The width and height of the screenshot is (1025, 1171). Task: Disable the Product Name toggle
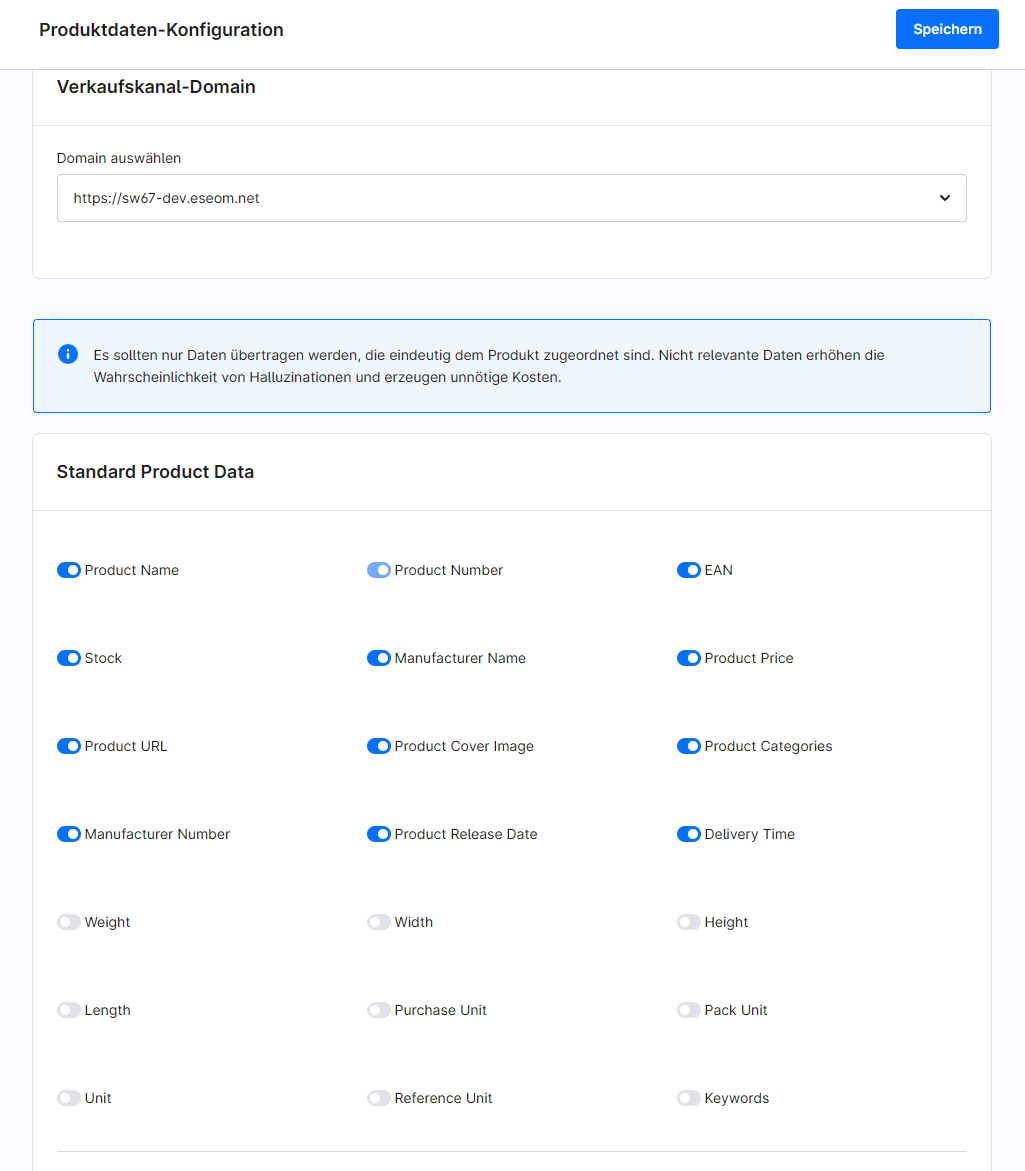(x=68, y=570)
